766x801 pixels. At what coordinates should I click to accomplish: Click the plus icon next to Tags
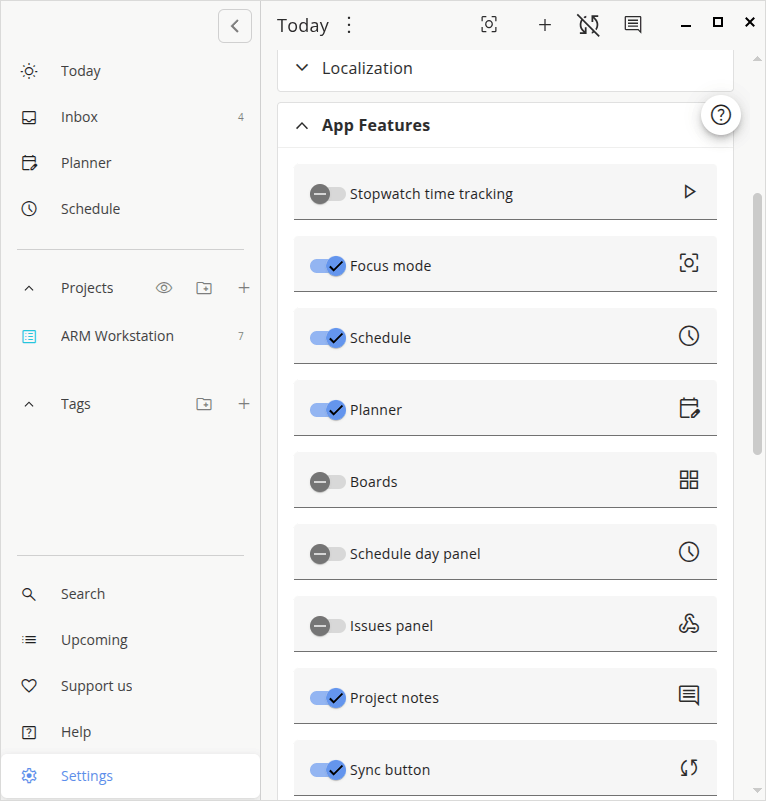244,403
